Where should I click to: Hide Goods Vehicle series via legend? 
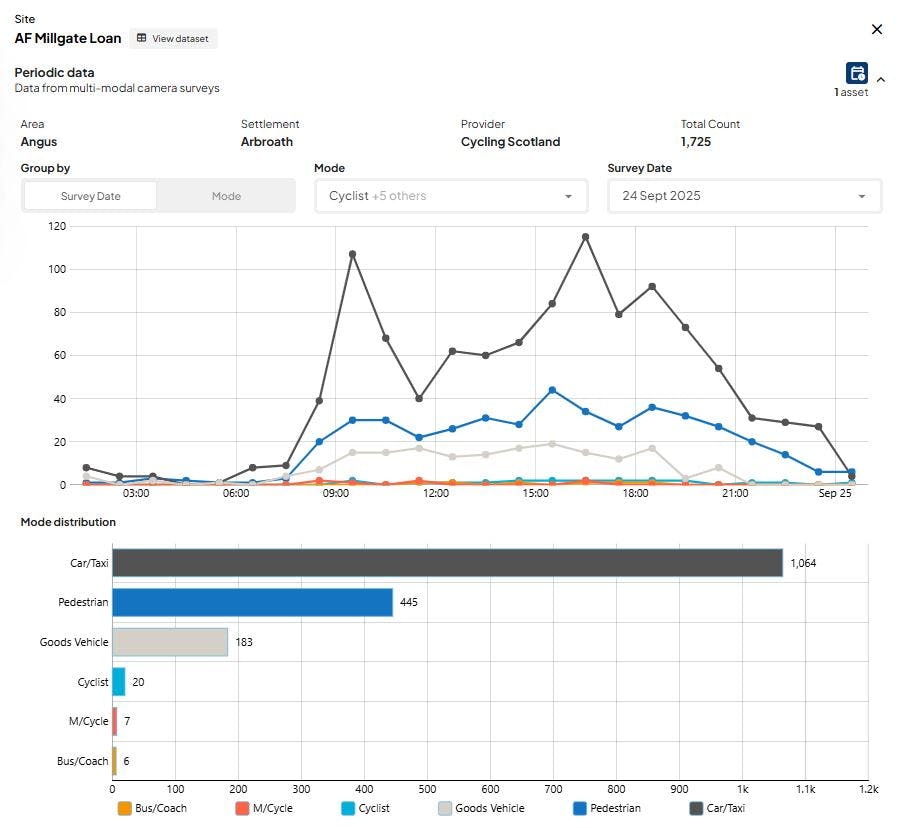(x=481, y=808)
